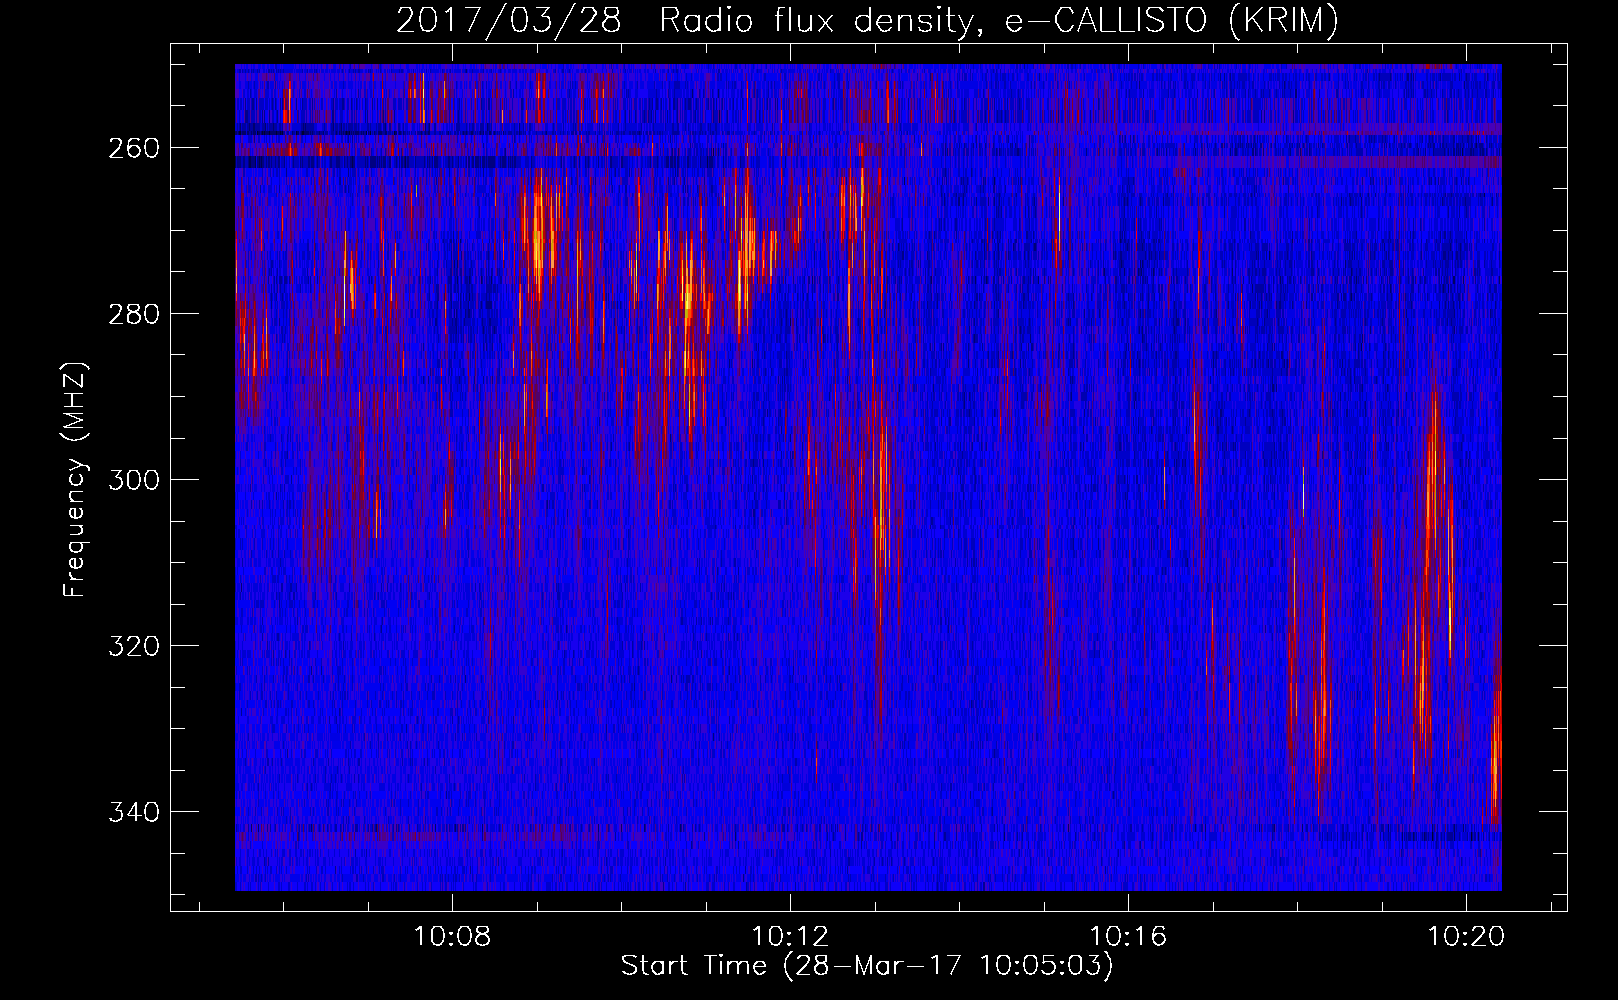
Task: Click the 260 frequency tick label
Action: [x=133, y=148]
